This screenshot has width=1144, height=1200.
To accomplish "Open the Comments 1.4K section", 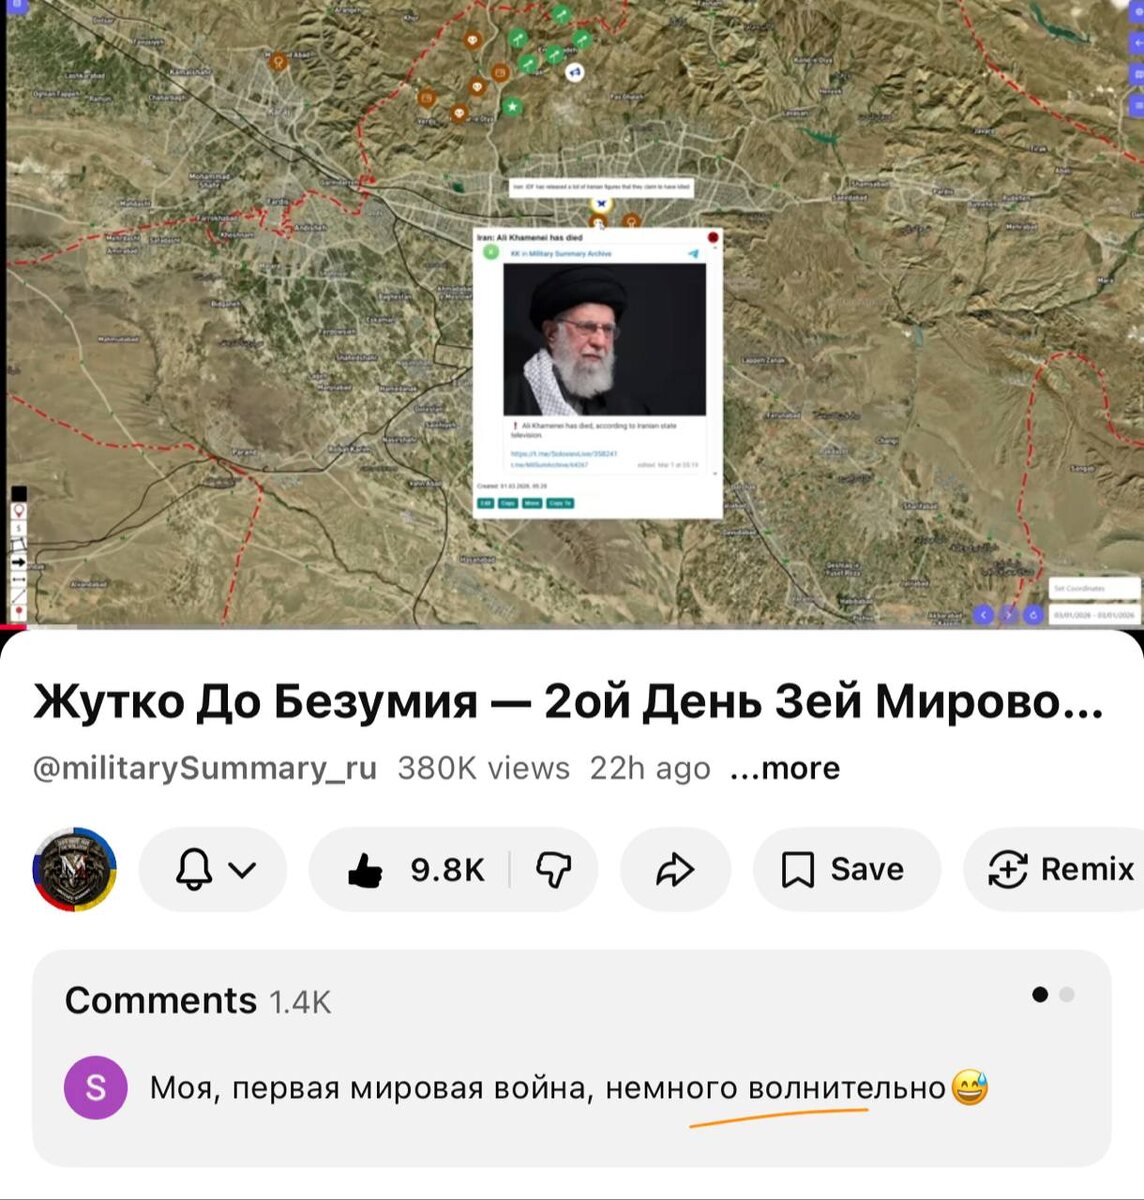I will pos(198,1001).
